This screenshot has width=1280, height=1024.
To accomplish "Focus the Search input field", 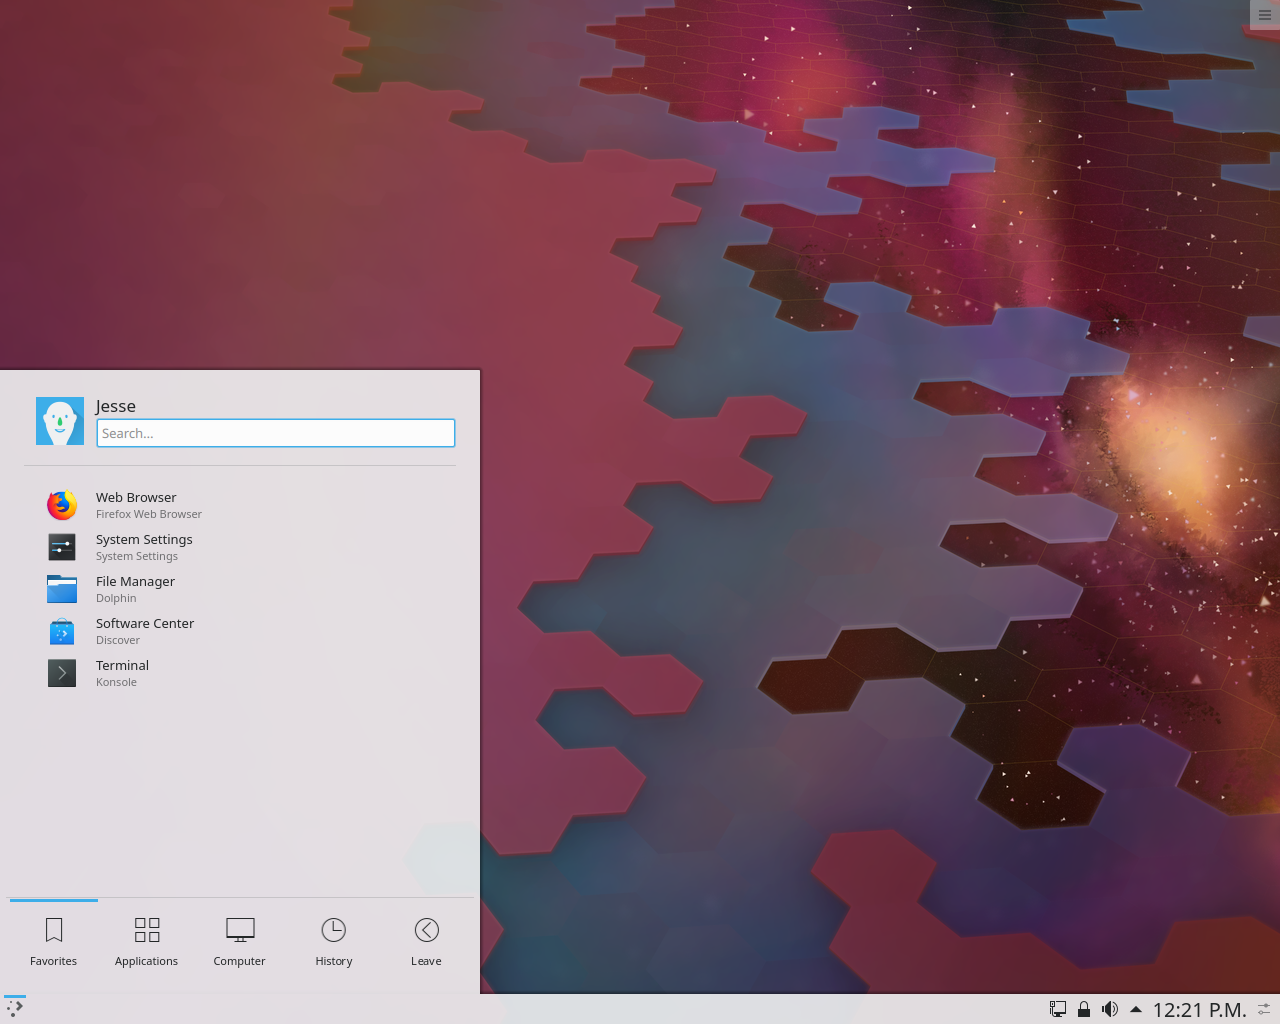I will [276, 433].
